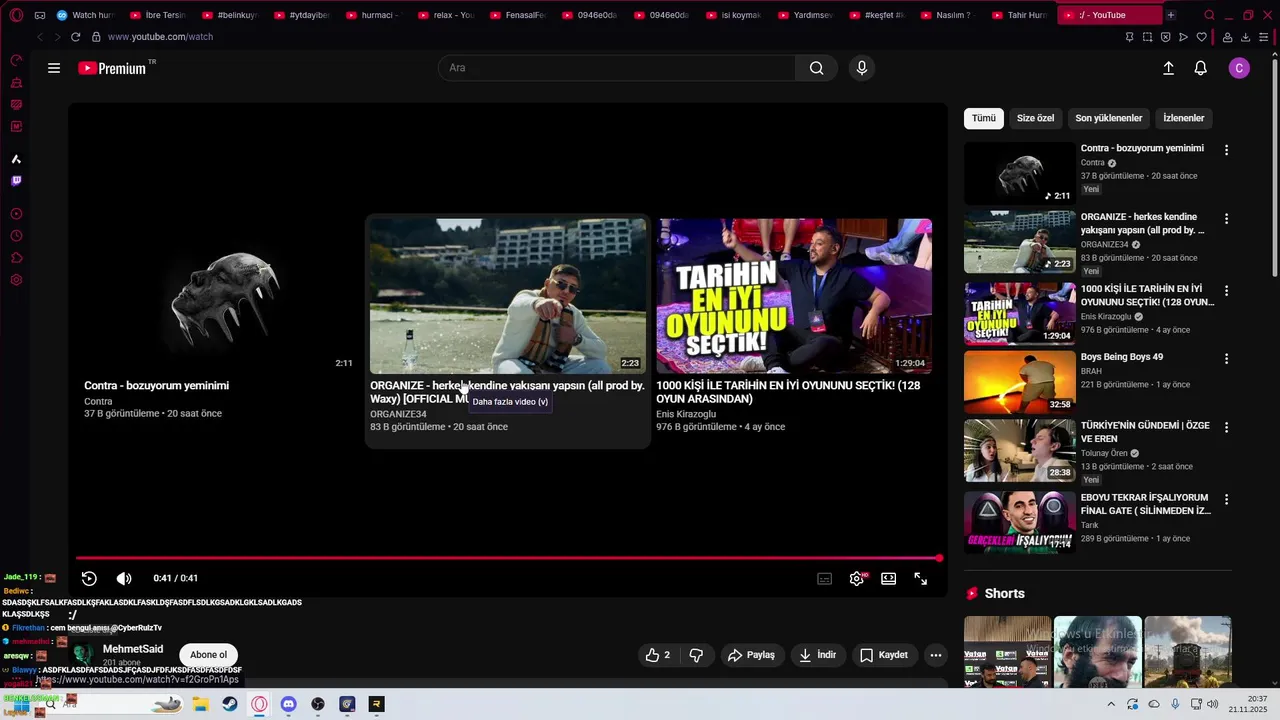Replay the video with the replay button
Screen dimensions: 1280x720
(89, 578)
